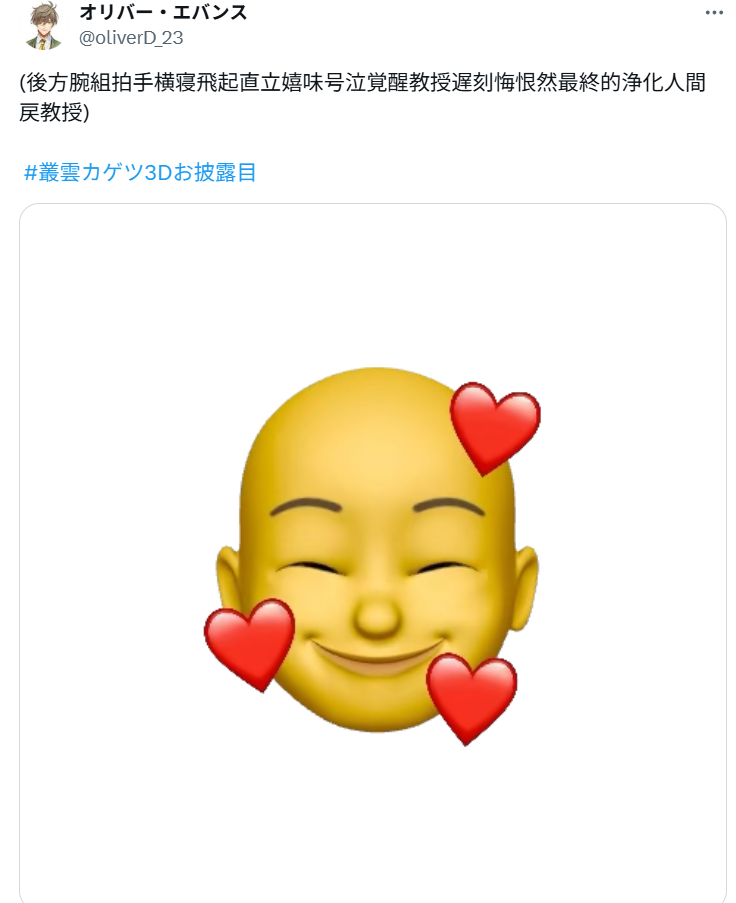The height and width of the screenshot is (903, 736).
Task: Open the three-dot more options menu
Action: [x=714, y=12]
